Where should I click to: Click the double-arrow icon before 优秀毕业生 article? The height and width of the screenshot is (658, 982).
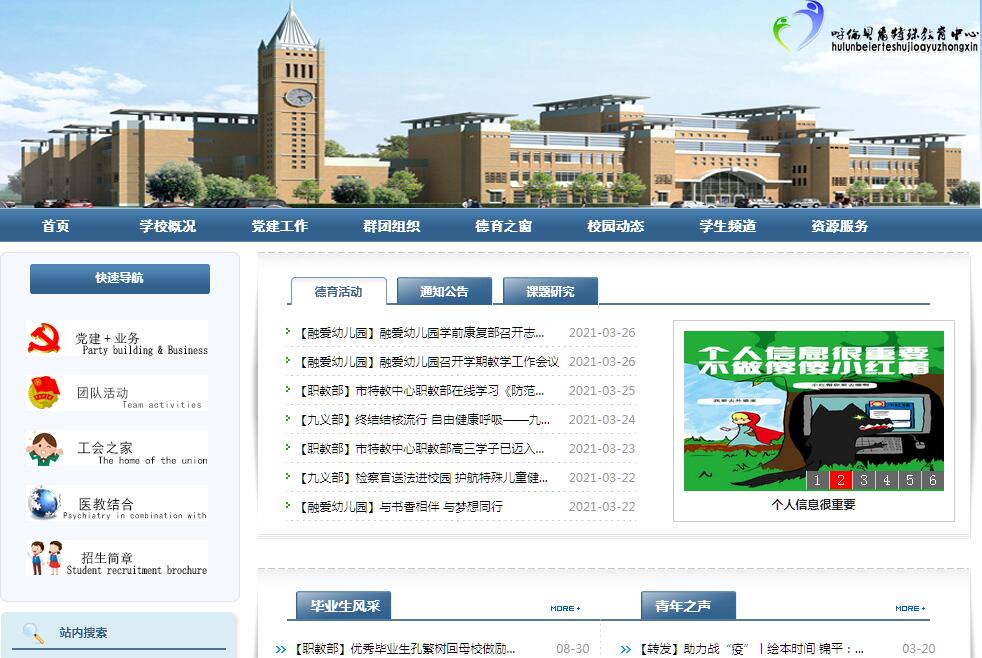tap(281, 649)
